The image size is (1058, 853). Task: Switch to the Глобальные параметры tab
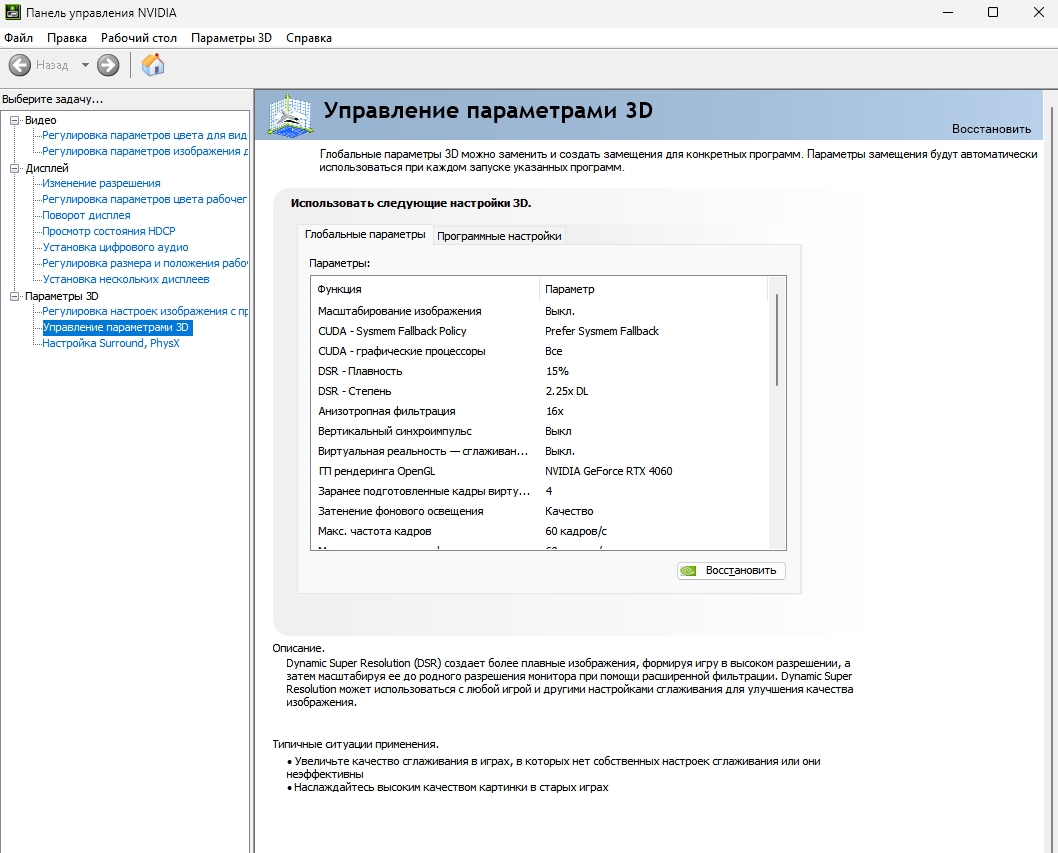(364, 234)
